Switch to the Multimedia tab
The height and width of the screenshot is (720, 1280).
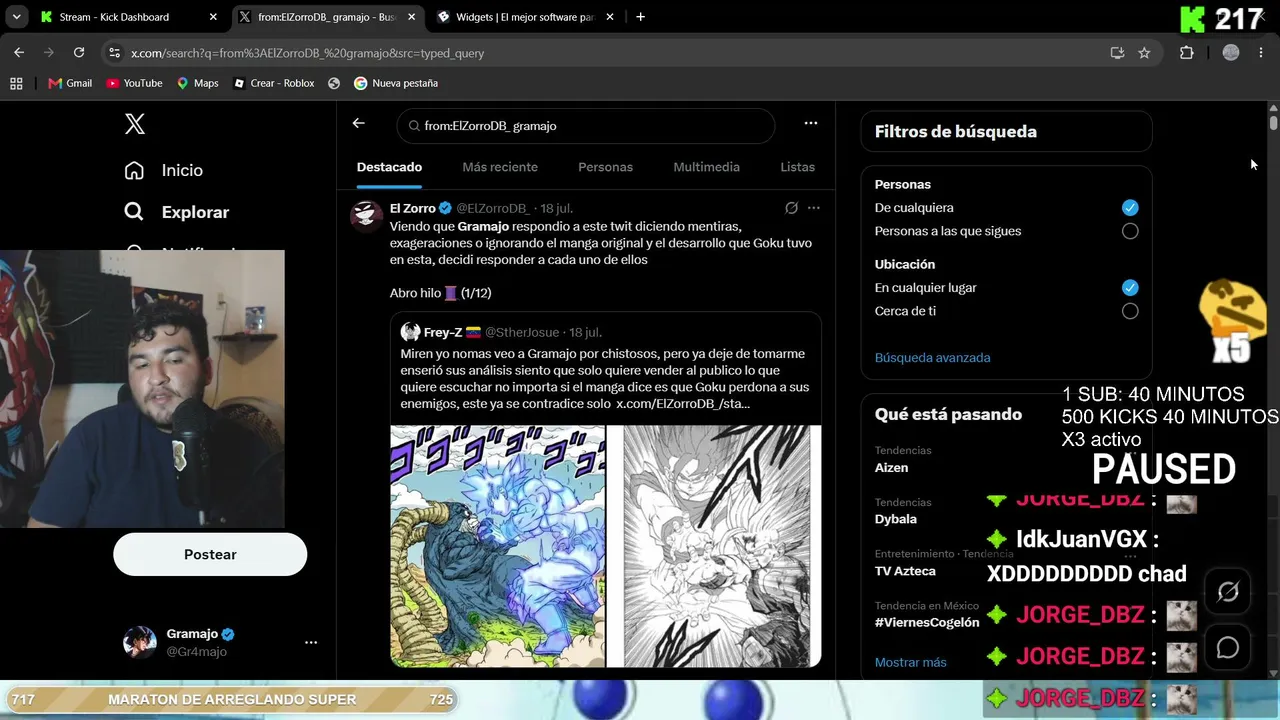[x=706, y=167]
